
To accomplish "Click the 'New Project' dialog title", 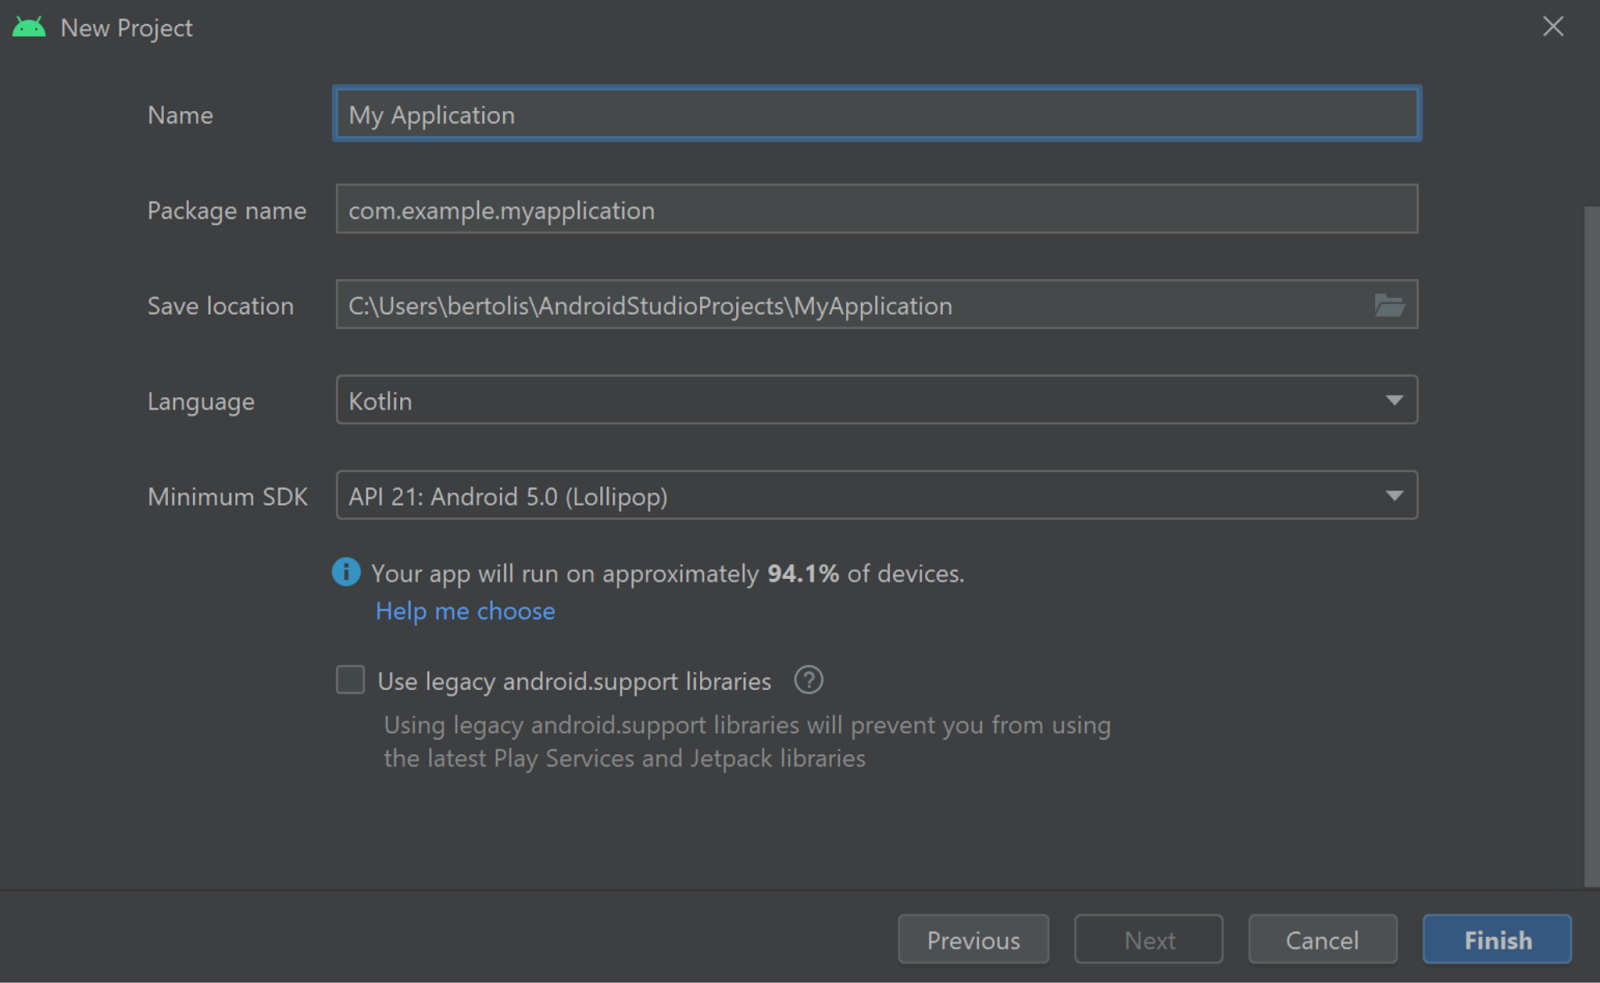I will (127, 28).
